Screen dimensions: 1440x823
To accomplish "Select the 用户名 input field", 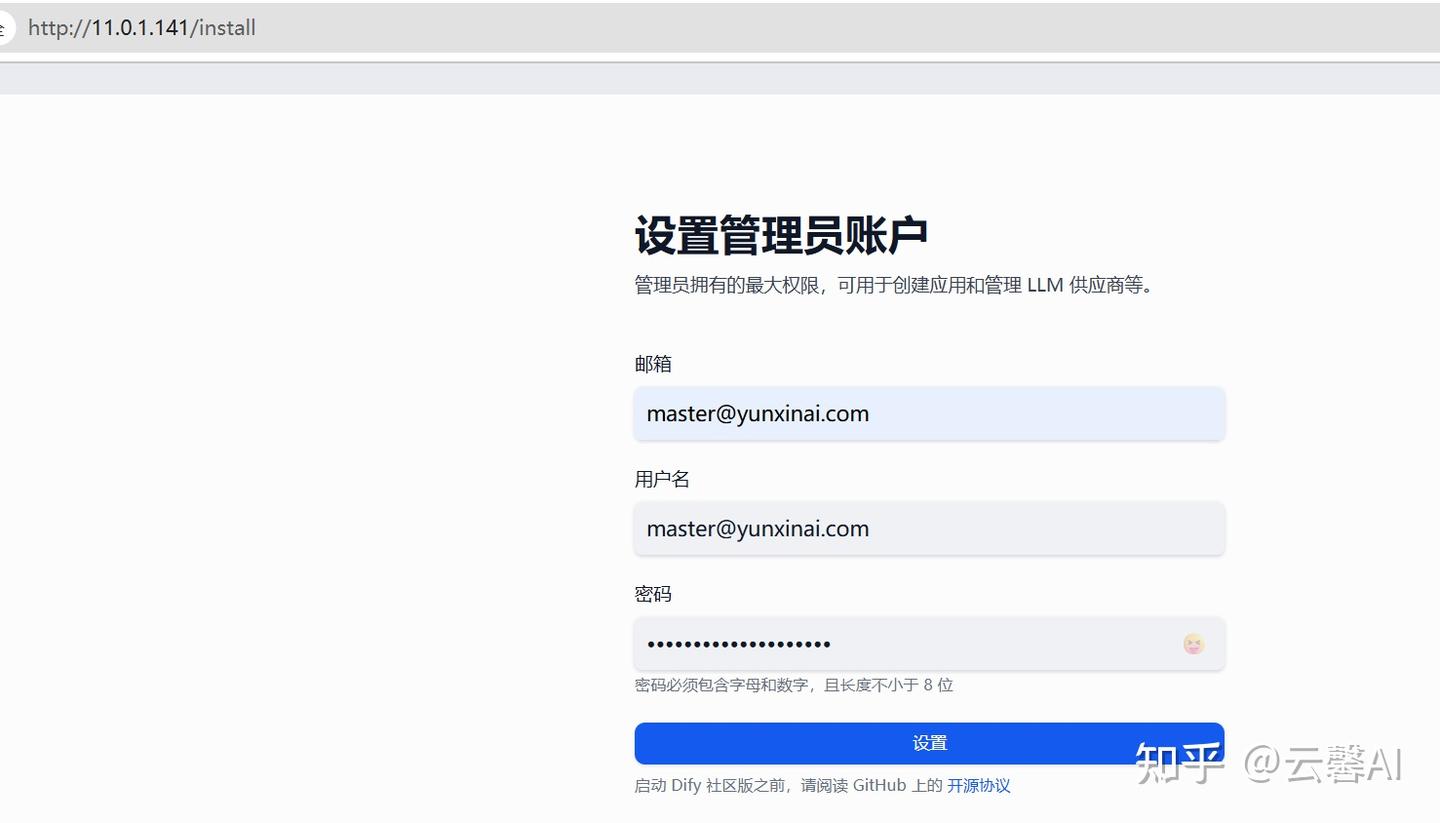I will [928, 528].
